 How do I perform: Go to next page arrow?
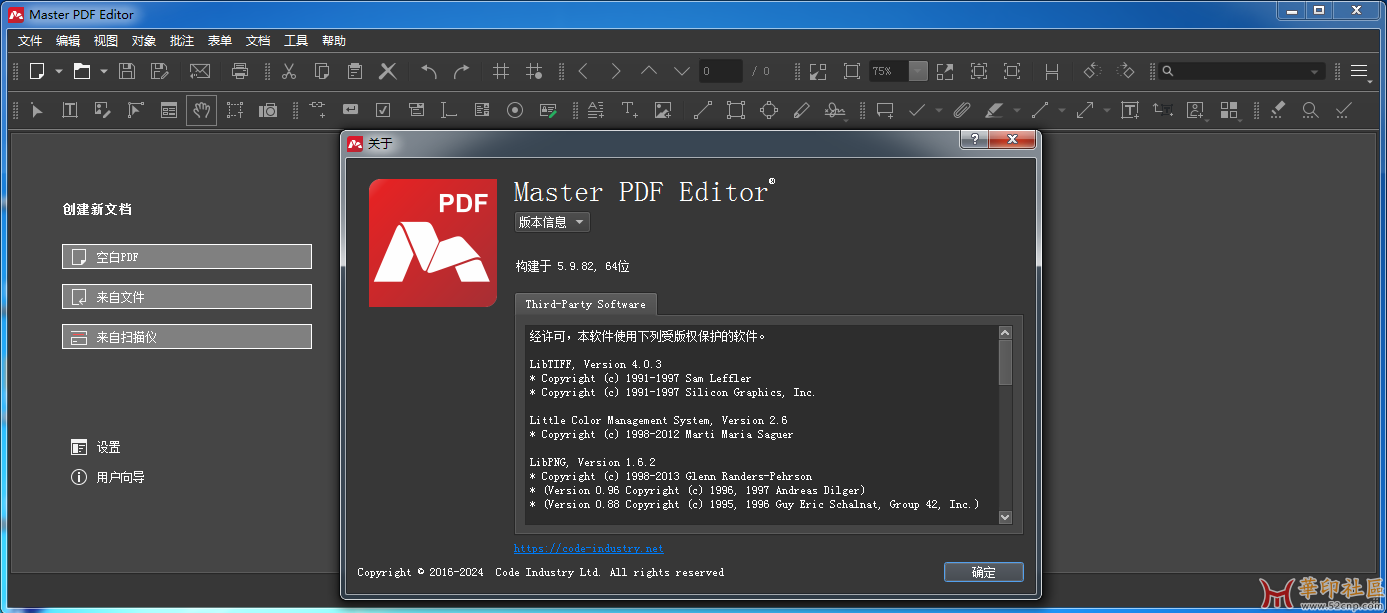[x=616, y=71]
